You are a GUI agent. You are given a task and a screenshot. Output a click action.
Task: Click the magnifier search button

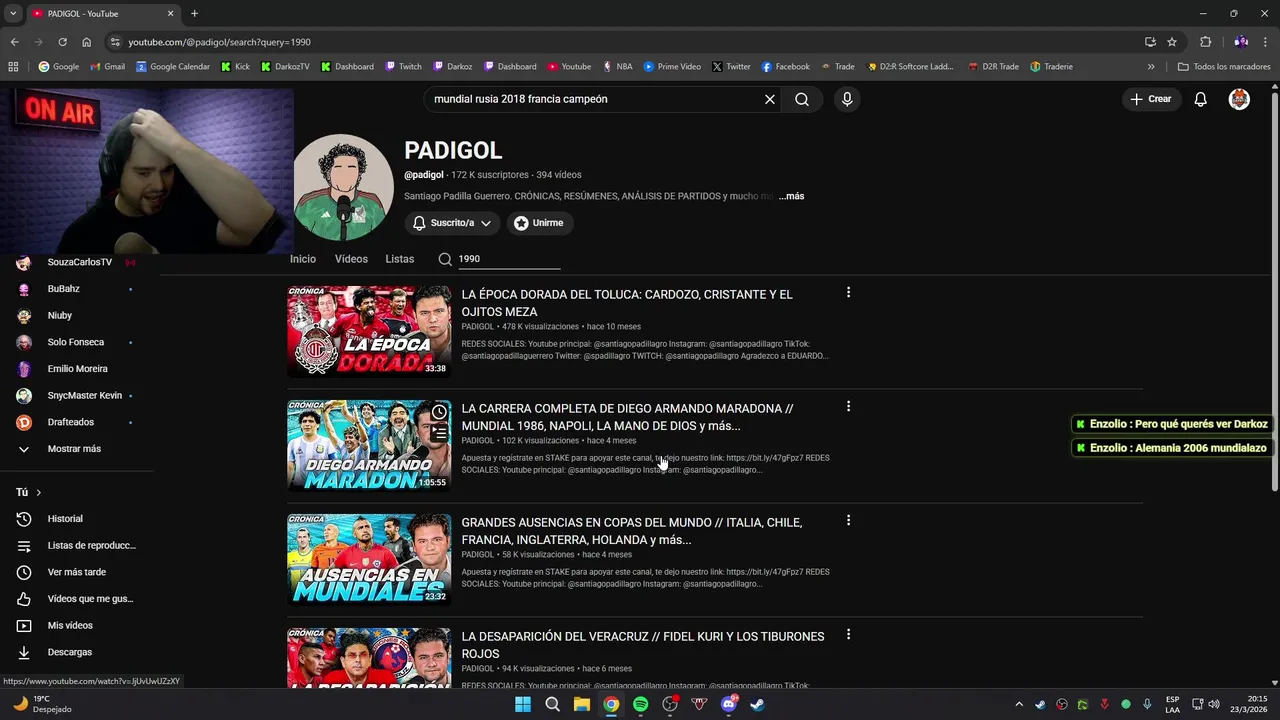802,99
